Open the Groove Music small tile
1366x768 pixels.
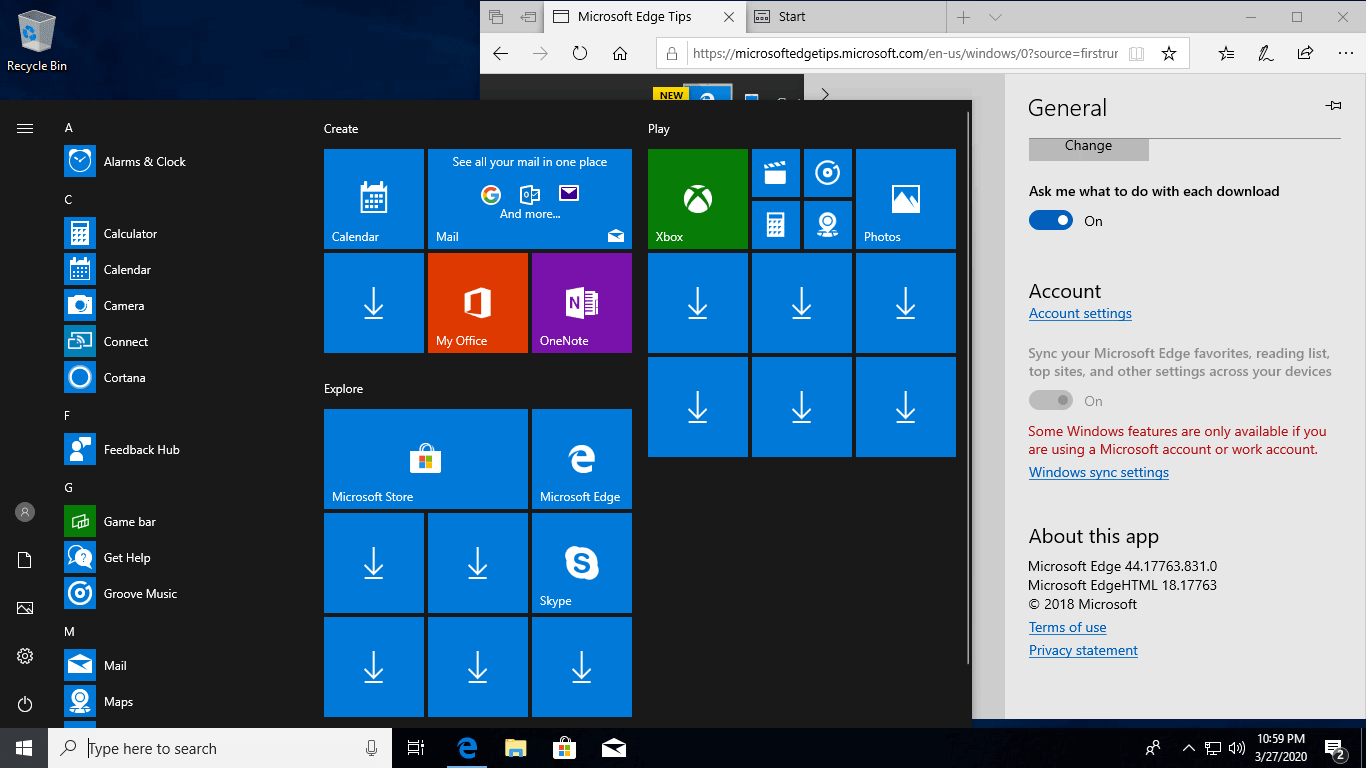(x=828, y=173)
